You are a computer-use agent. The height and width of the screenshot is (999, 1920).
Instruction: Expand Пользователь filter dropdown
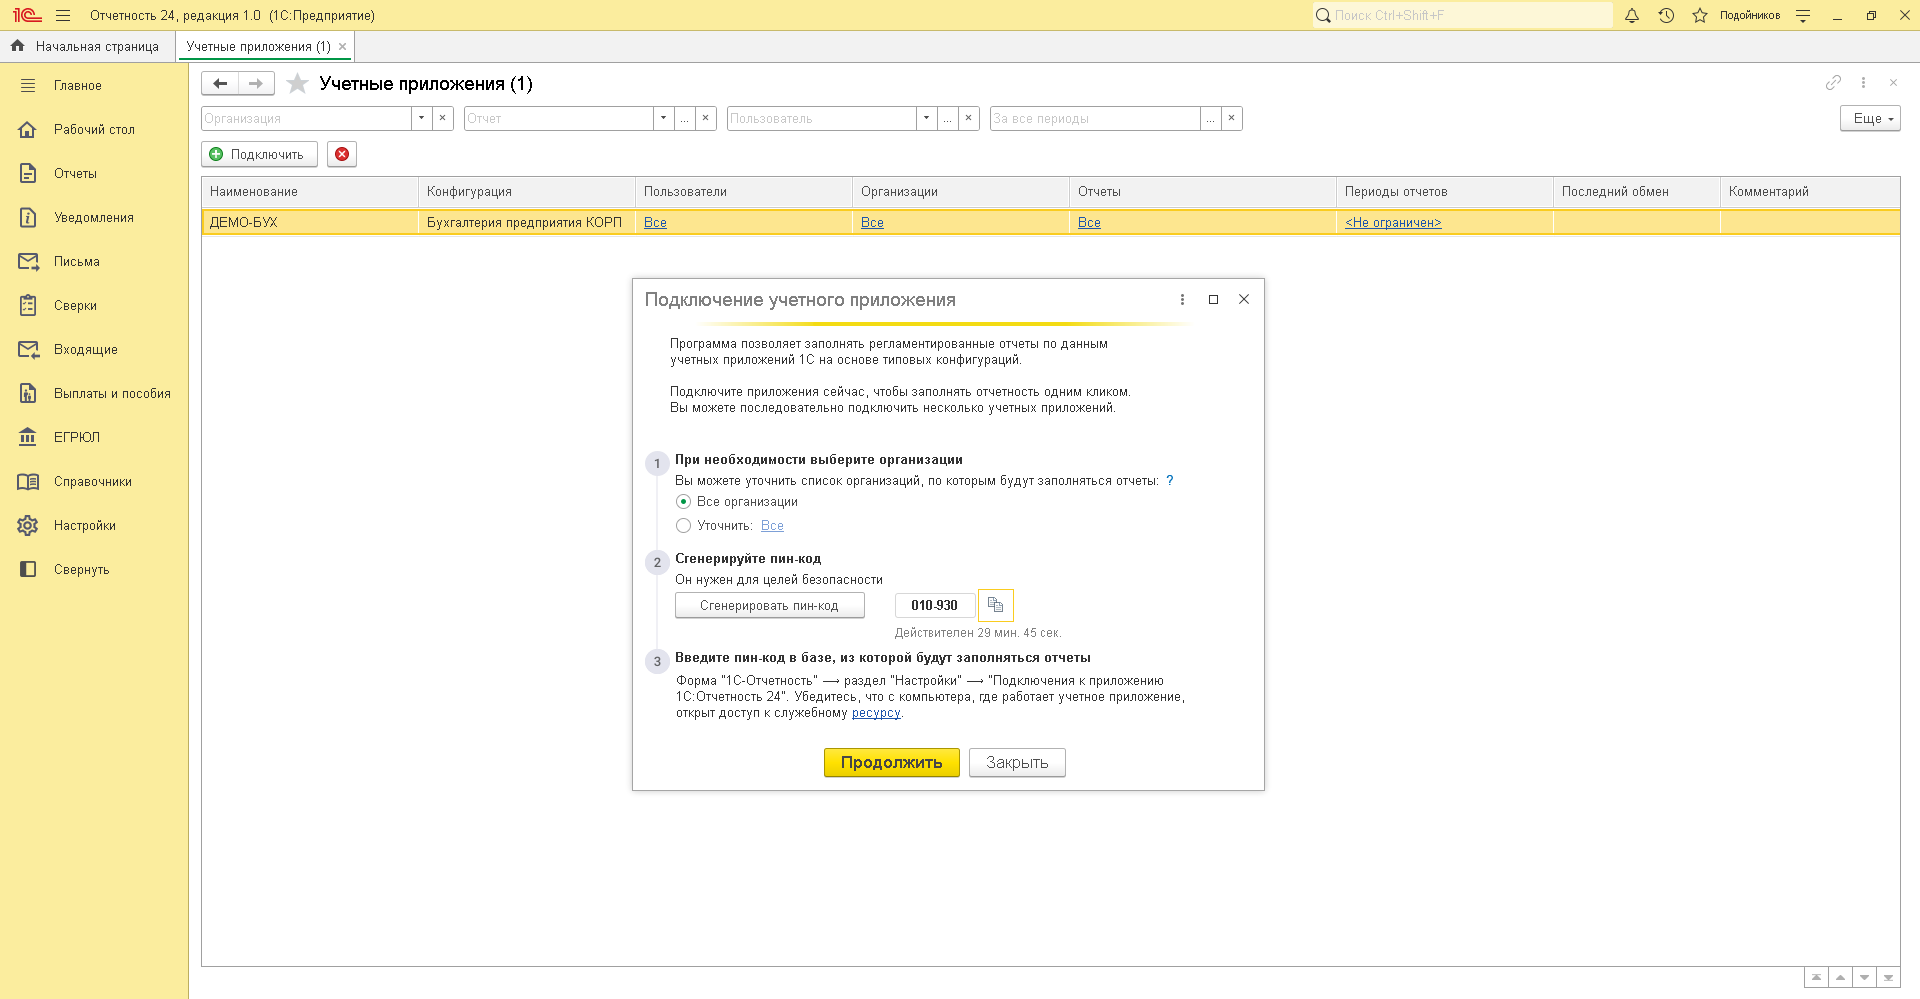coord(926,118)
